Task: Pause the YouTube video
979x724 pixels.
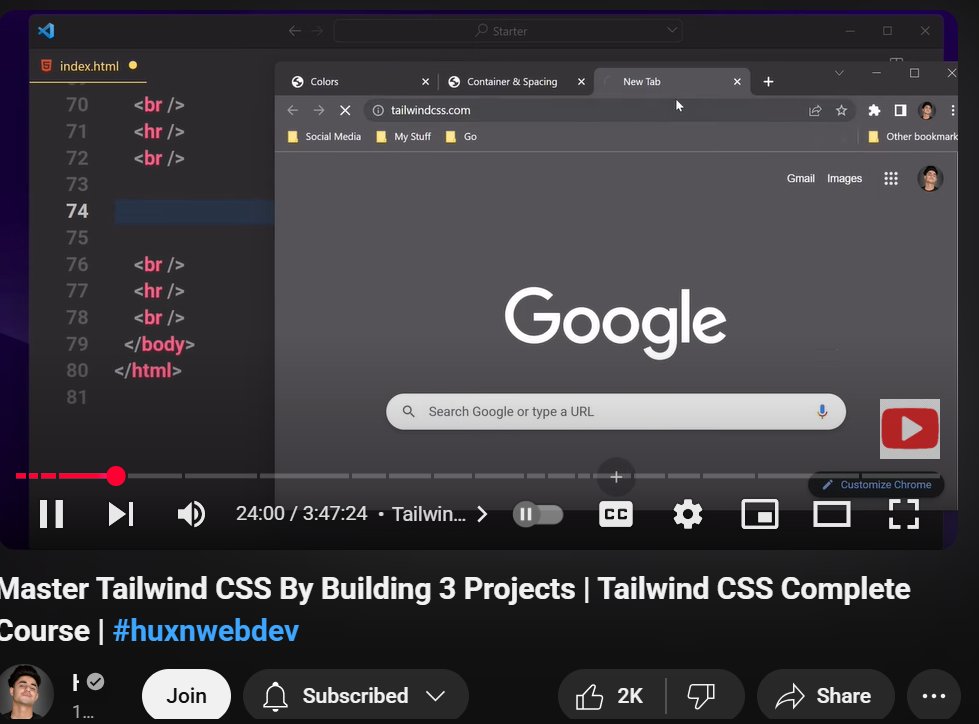Action: [x=52, y=514]
